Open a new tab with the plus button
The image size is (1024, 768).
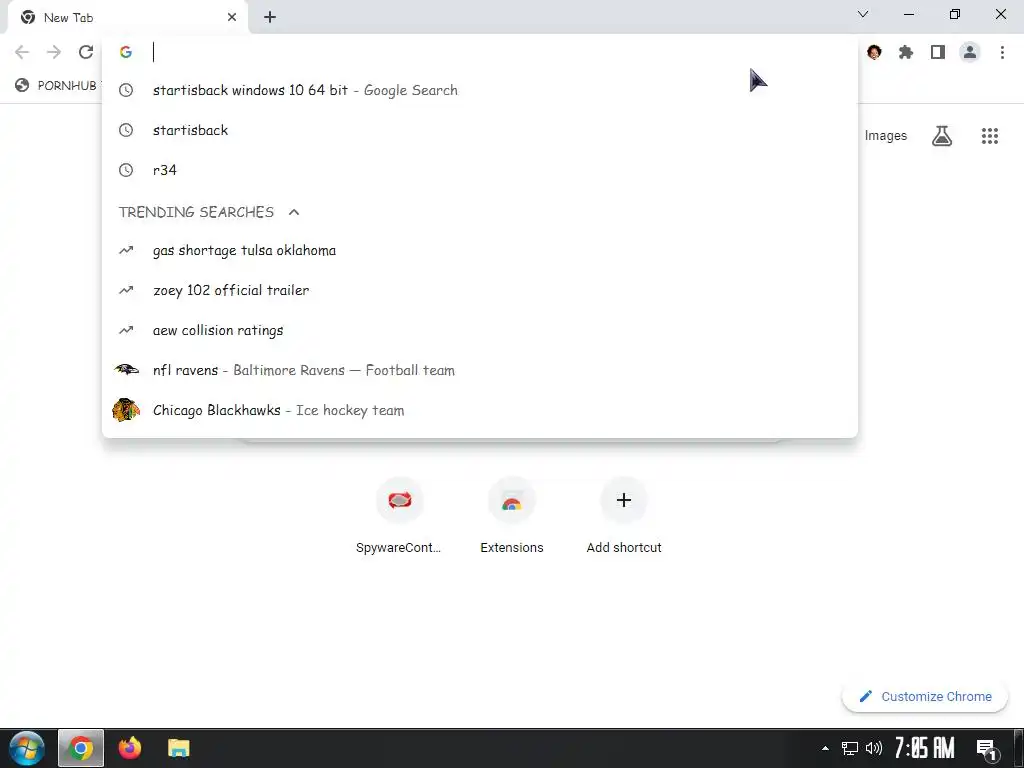270,18
